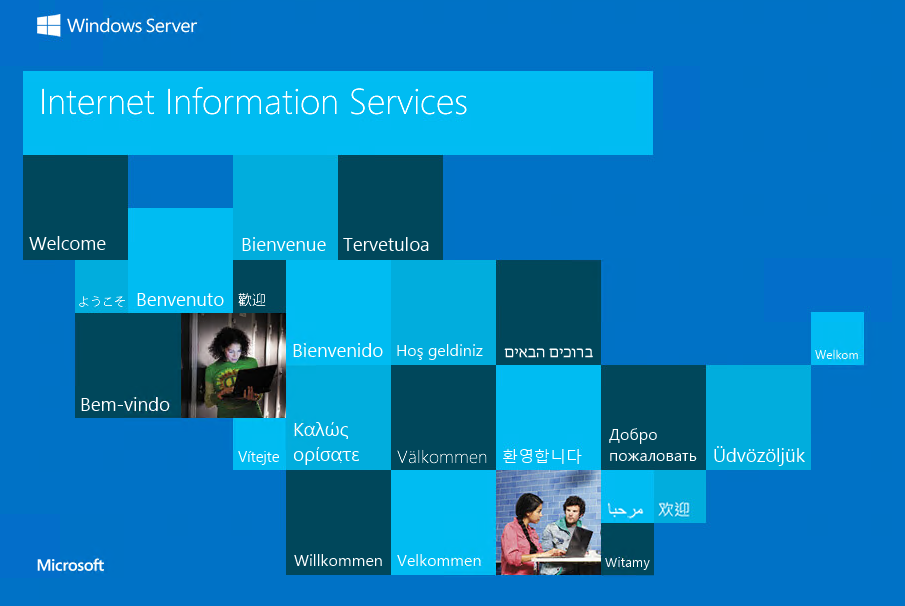Click the Windows Server logo
The height and width of the screenshot is (606, 905).
point(116,26)
